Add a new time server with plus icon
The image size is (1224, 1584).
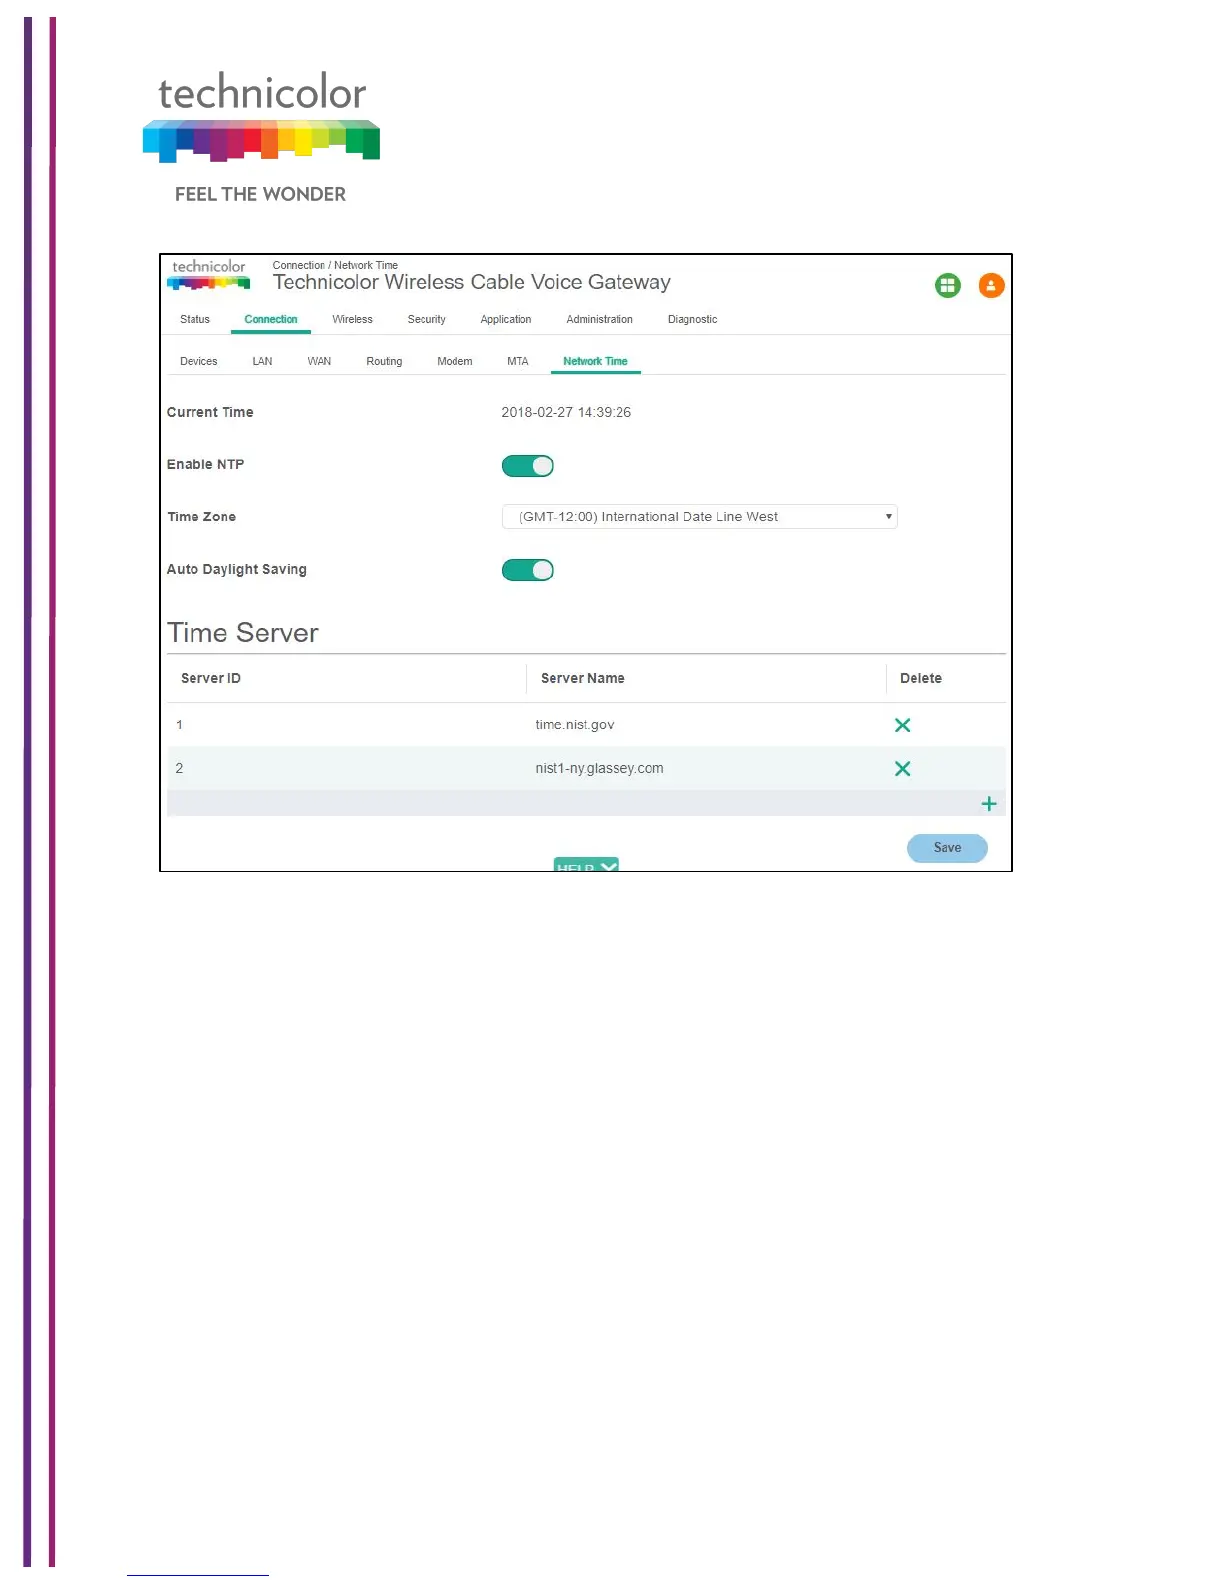[x=989, y=804]
